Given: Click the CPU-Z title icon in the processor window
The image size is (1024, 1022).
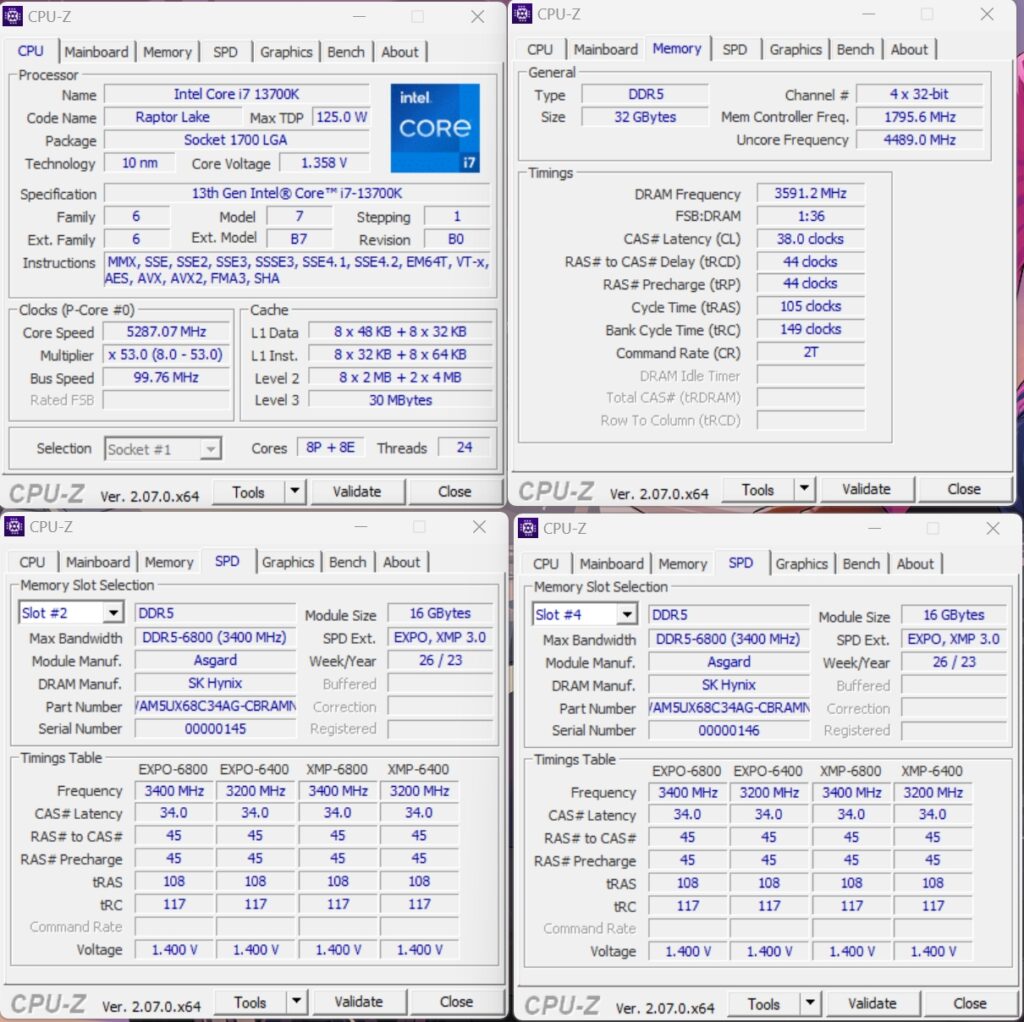Looking at the screenshot, I should tap(13, 16).
